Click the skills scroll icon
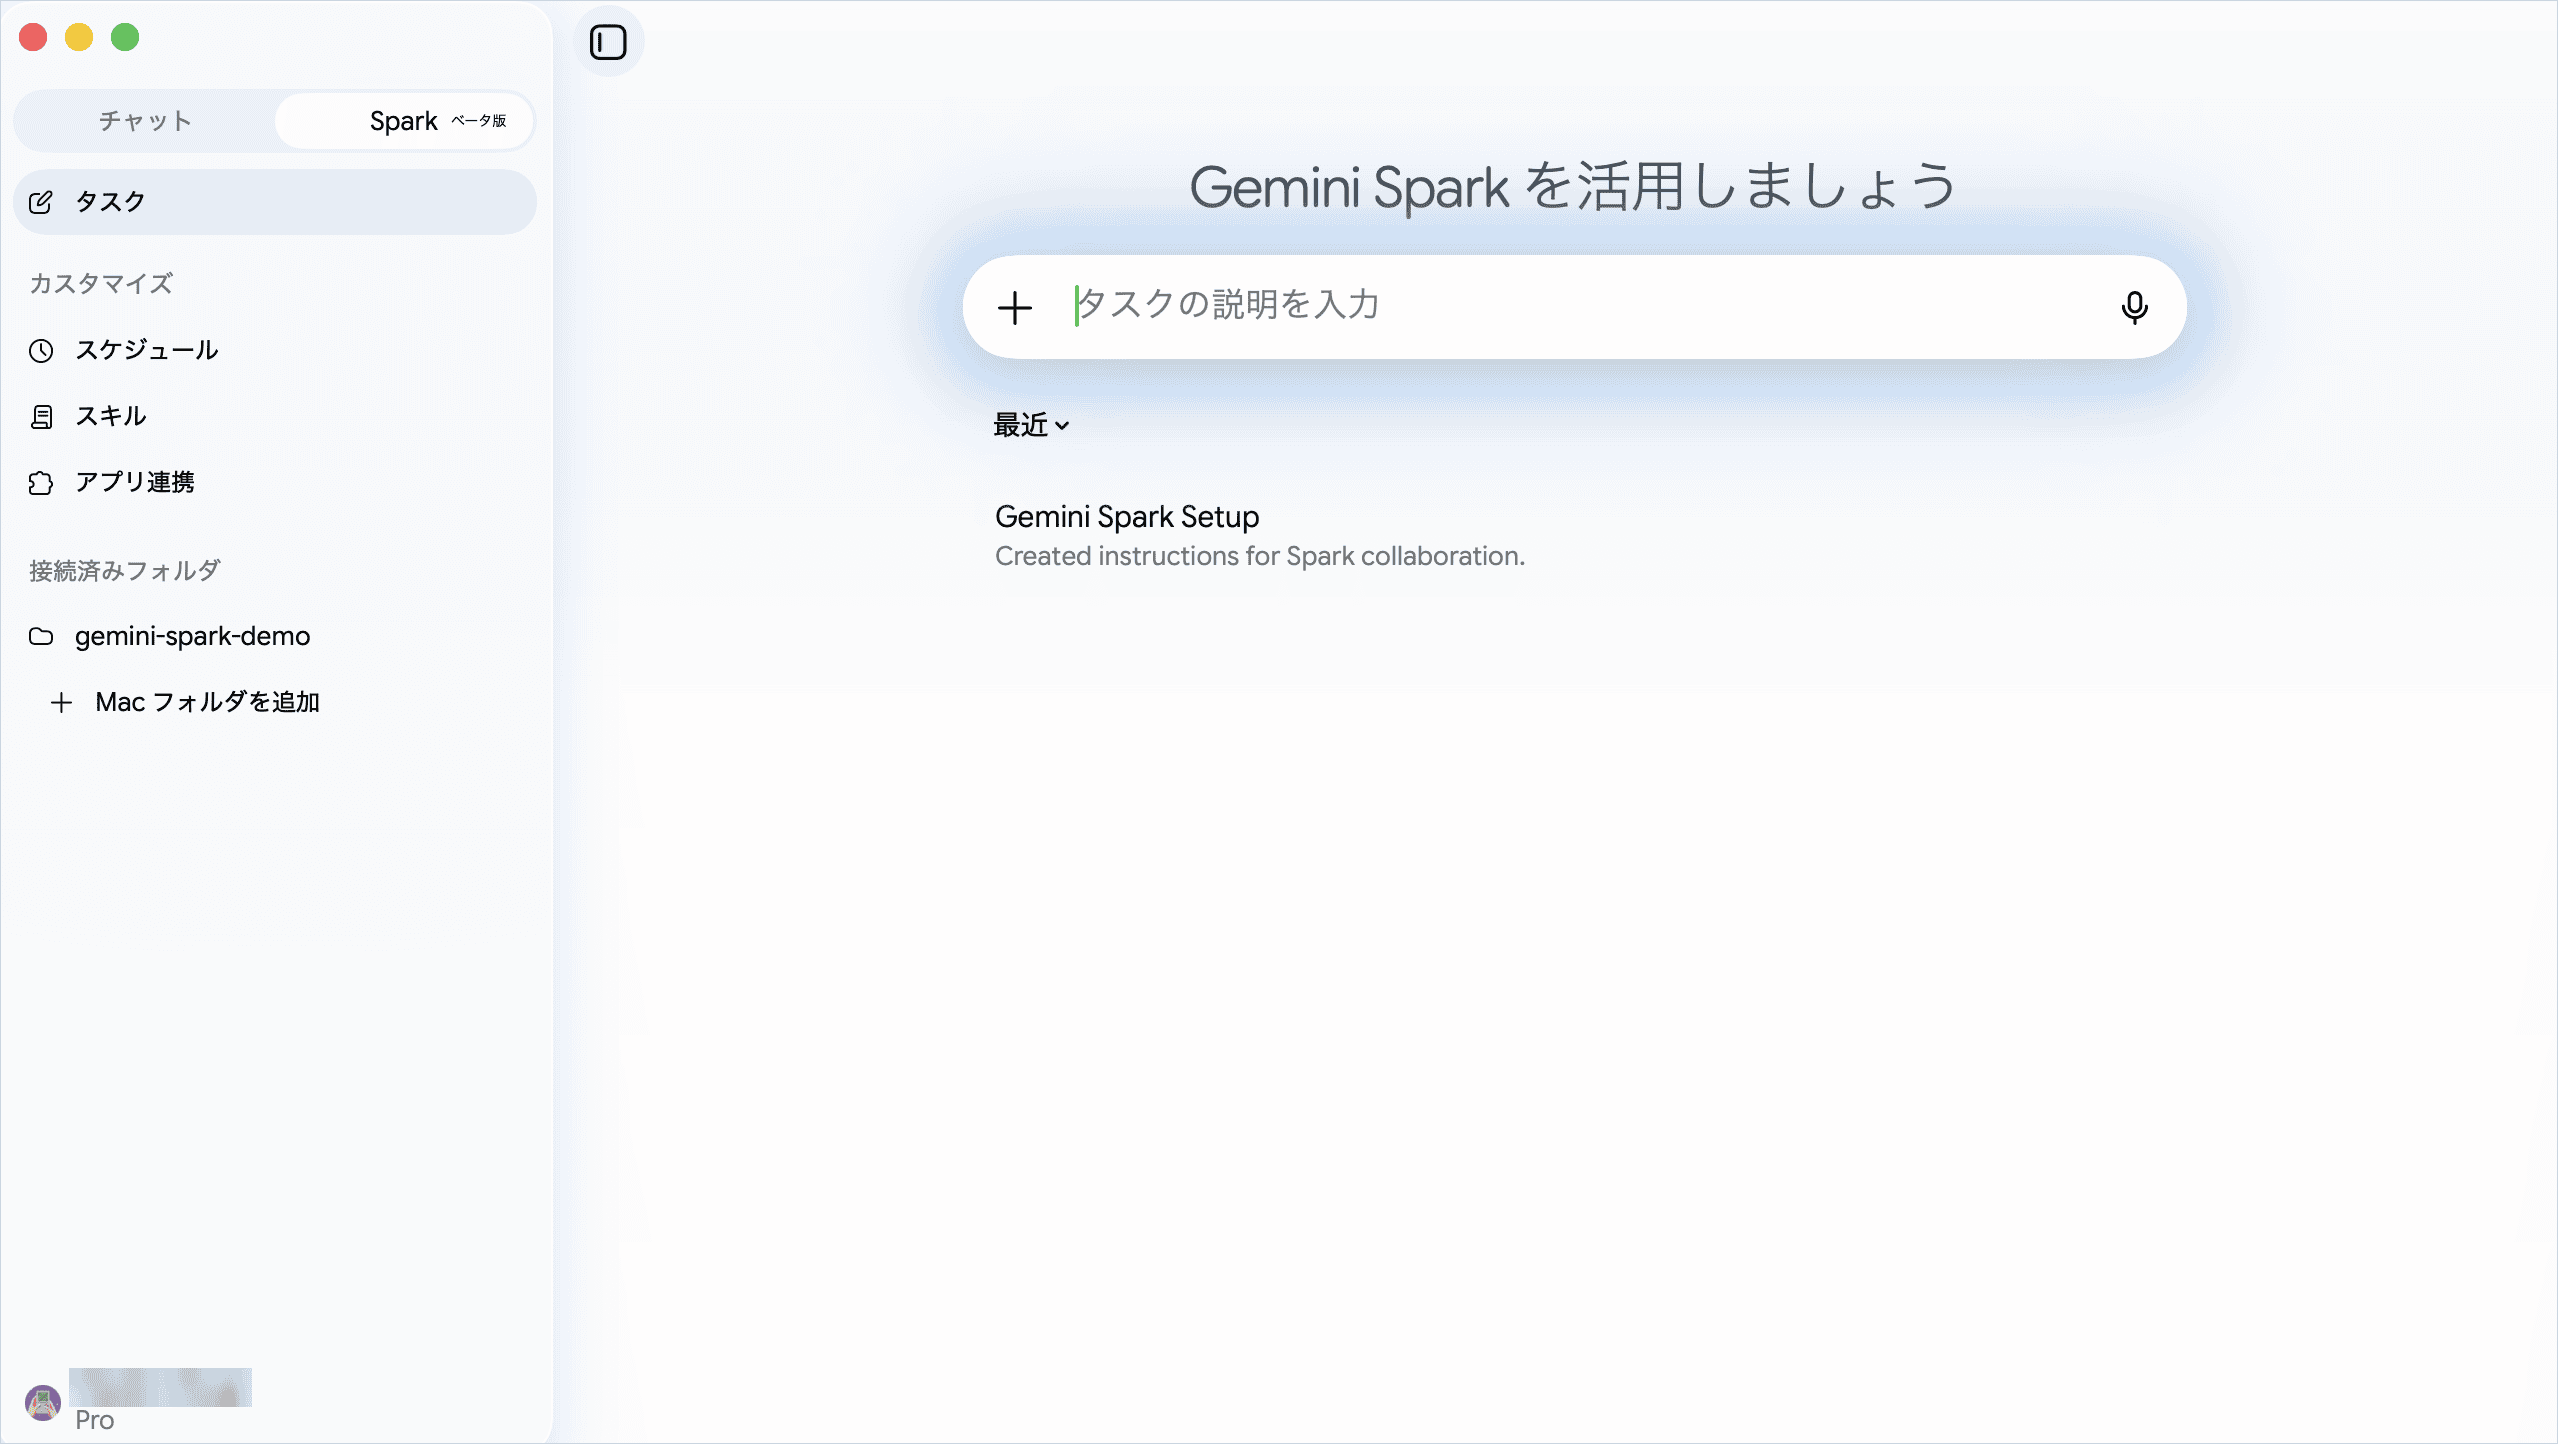The width and height of the screenshot is (2558, 1444). (x=41, y=417)
